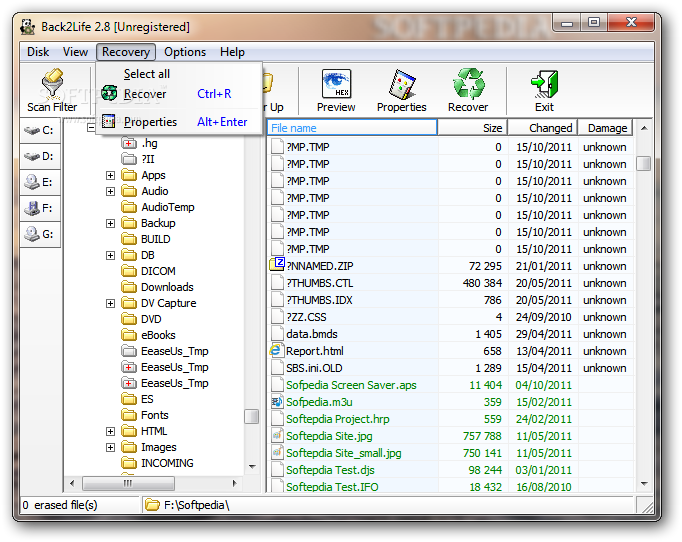Screen dimensions: 682x542
Task: Click the ?II folder icon
Action: click(x=129, y=159)
